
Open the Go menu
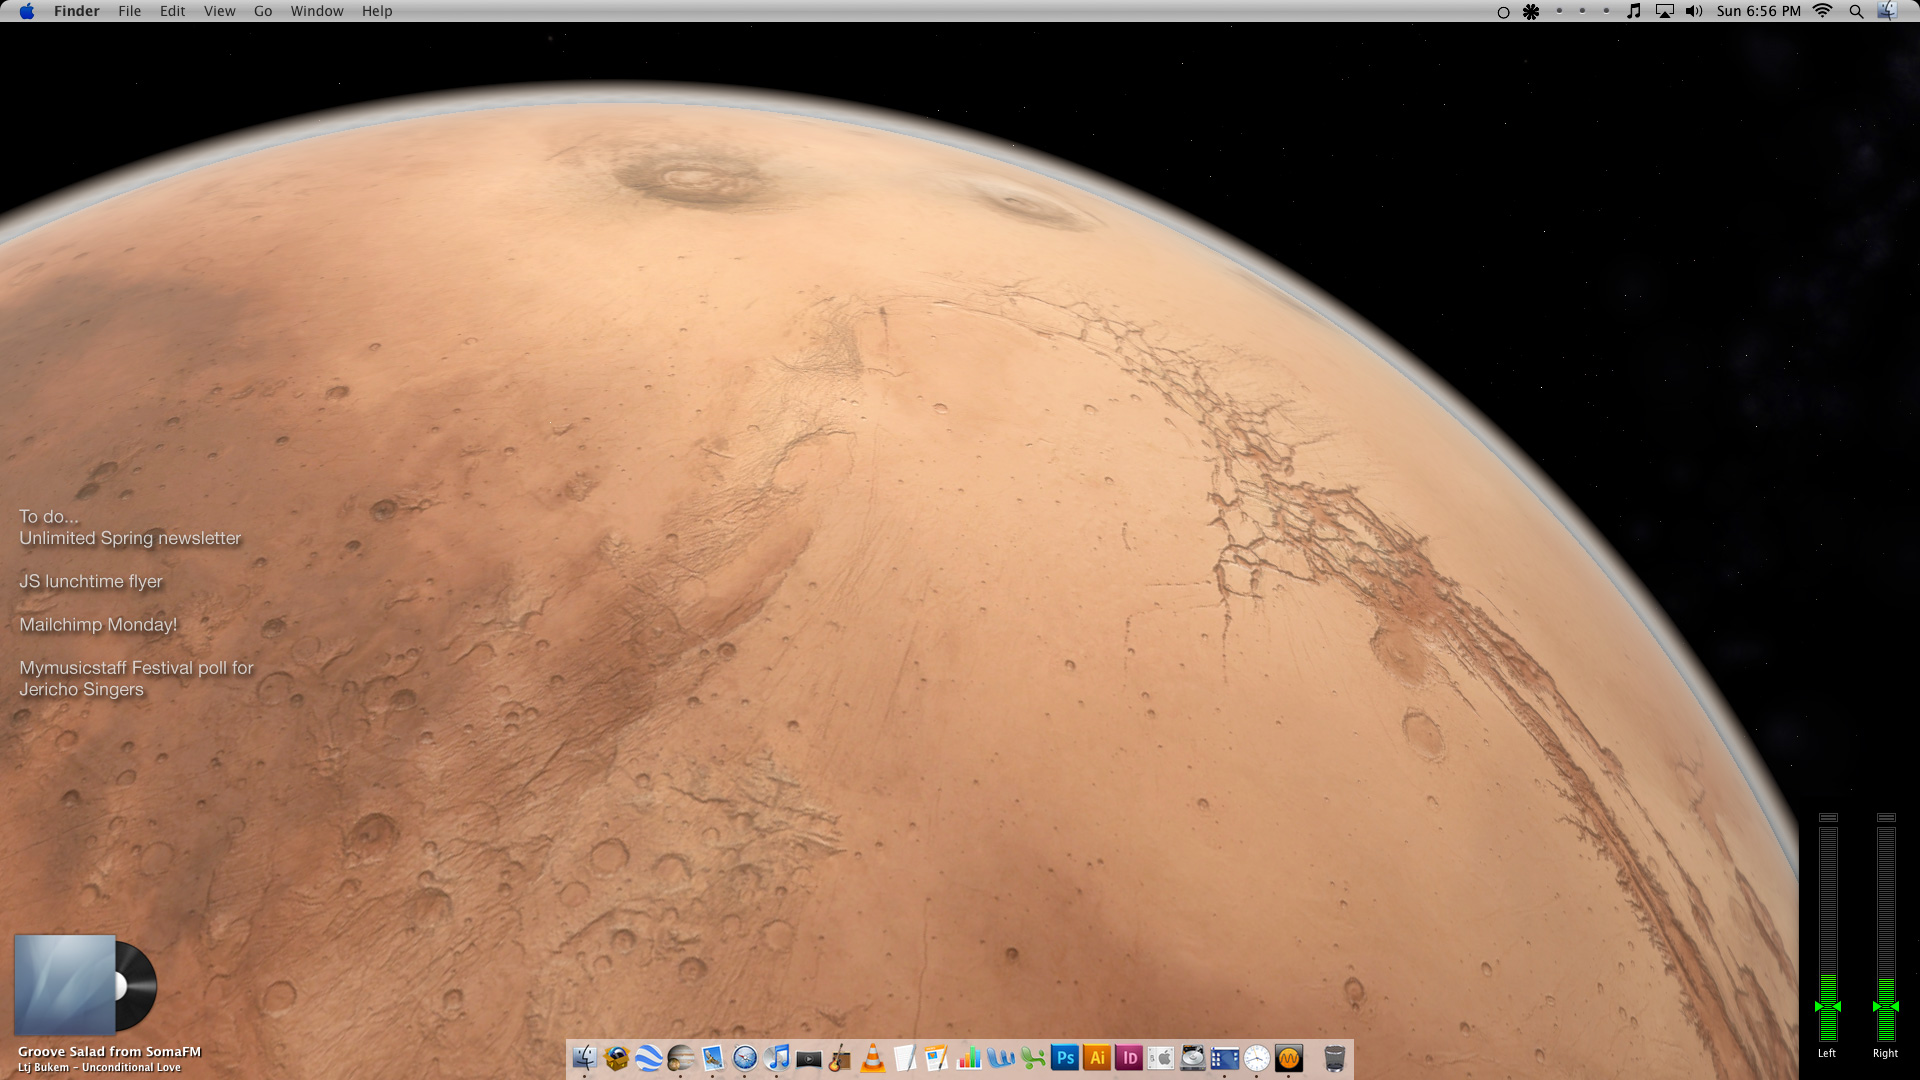(x=263, y=11)
